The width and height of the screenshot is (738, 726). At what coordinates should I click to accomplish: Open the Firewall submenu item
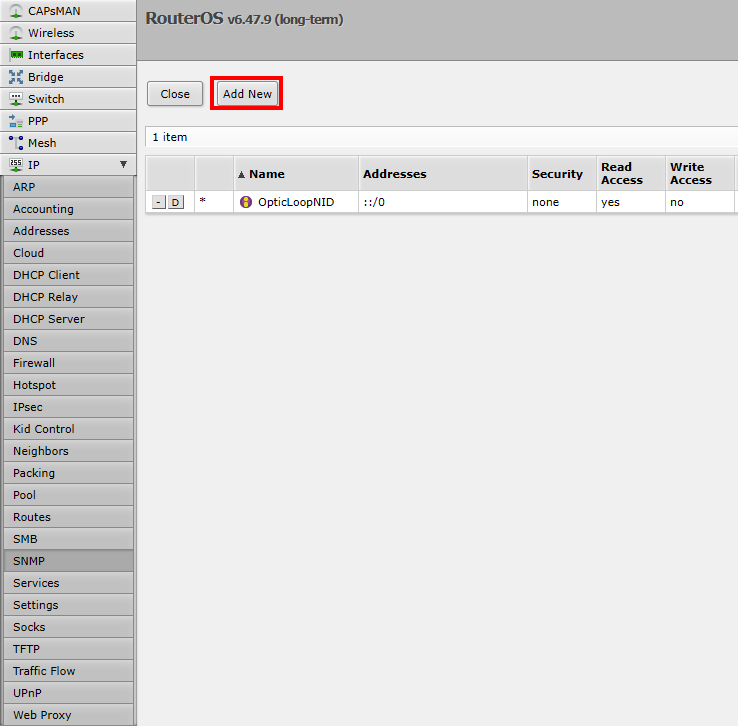(x=34, y=363)
